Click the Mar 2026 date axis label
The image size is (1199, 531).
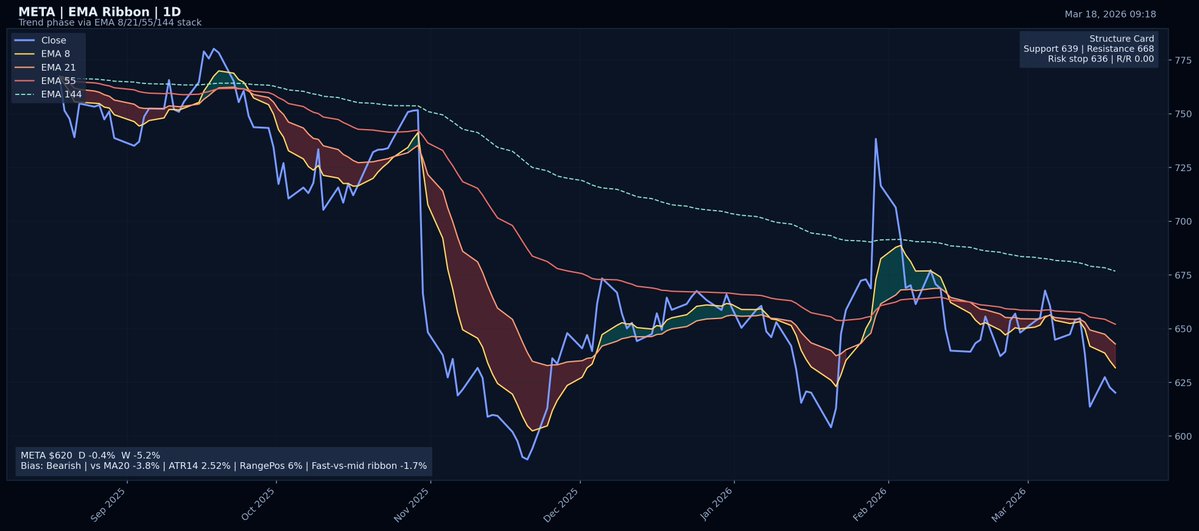click(x=1010, y=505)
